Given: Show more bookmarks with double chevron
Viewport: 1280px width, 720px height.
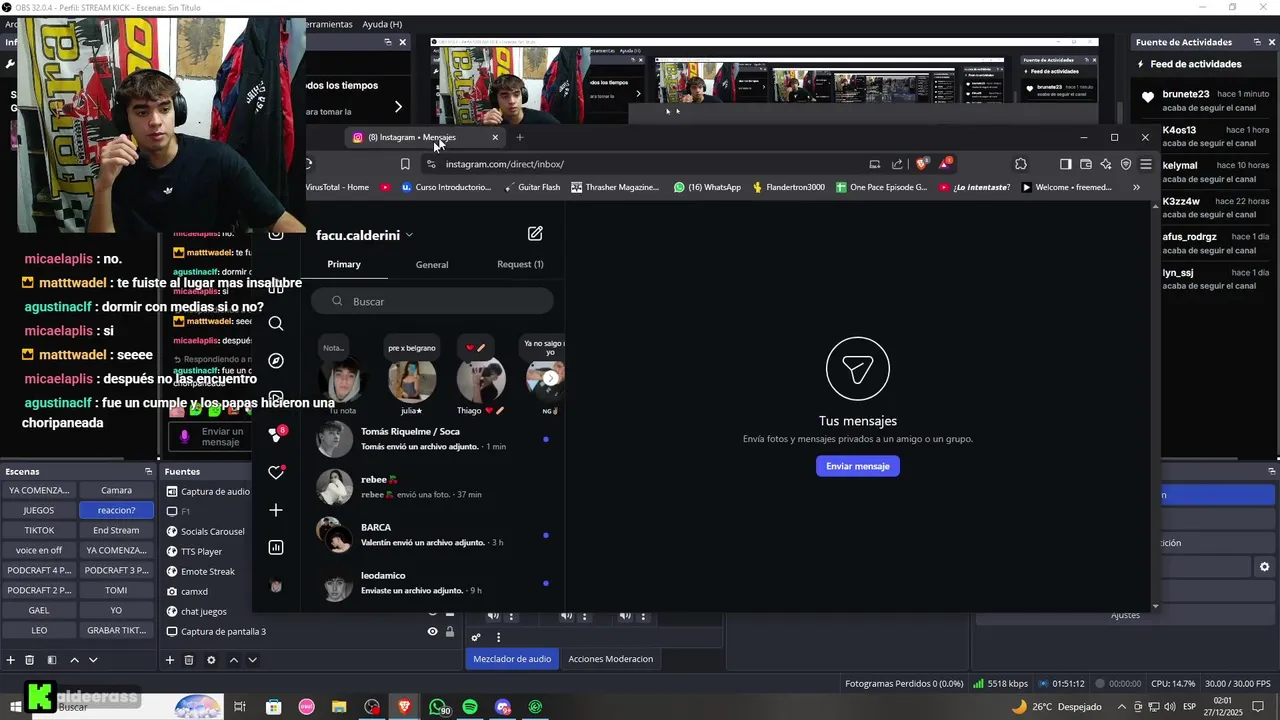Looking at the screenshot, I should point(1136,187).
